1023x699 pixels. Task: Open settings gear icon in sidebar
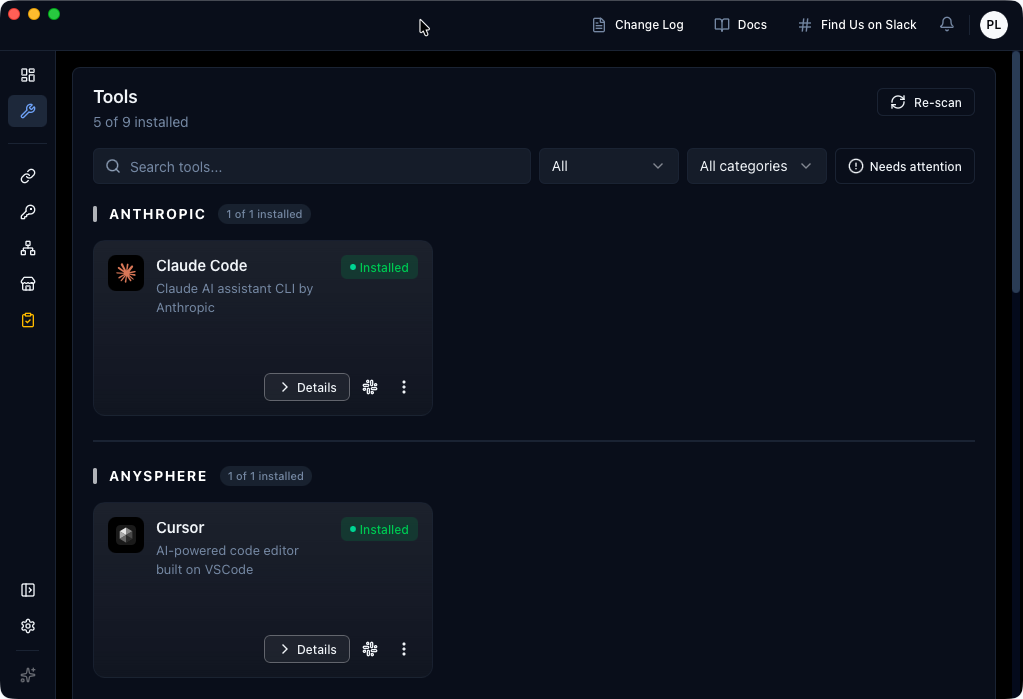[x=27, y=626]
